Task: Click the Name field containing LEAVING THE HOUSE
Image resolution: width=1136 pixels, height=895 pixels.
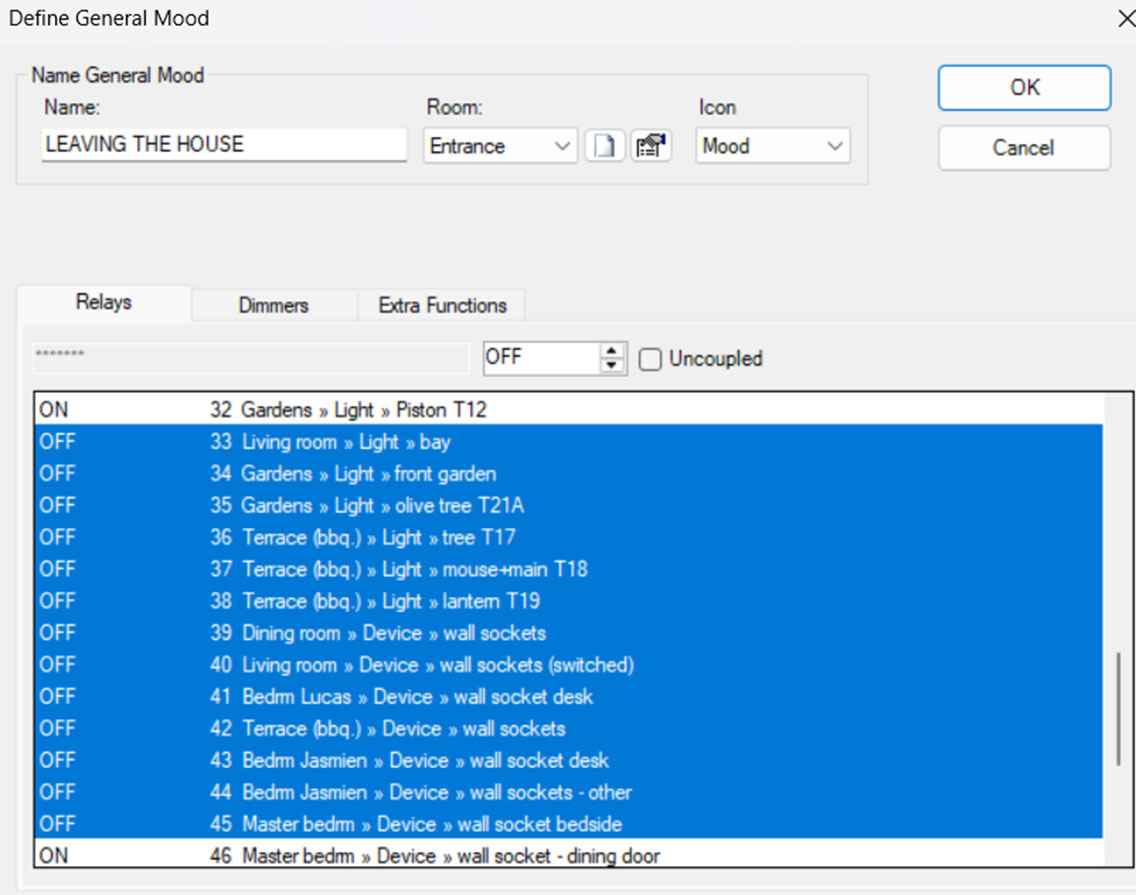Action: click(x=224, y=144)
